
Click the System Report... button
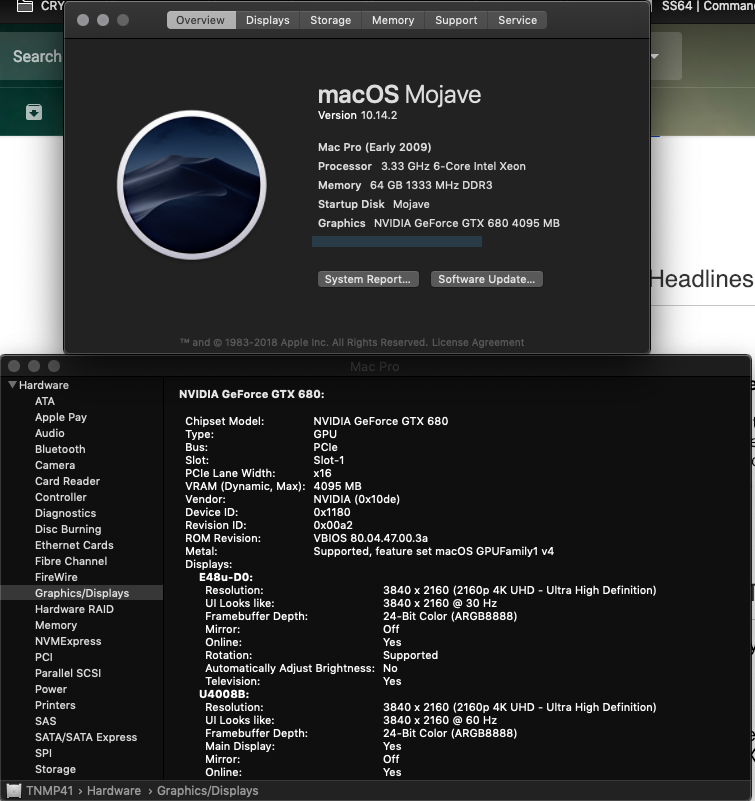pyautogui.click(x=368, y=279)
